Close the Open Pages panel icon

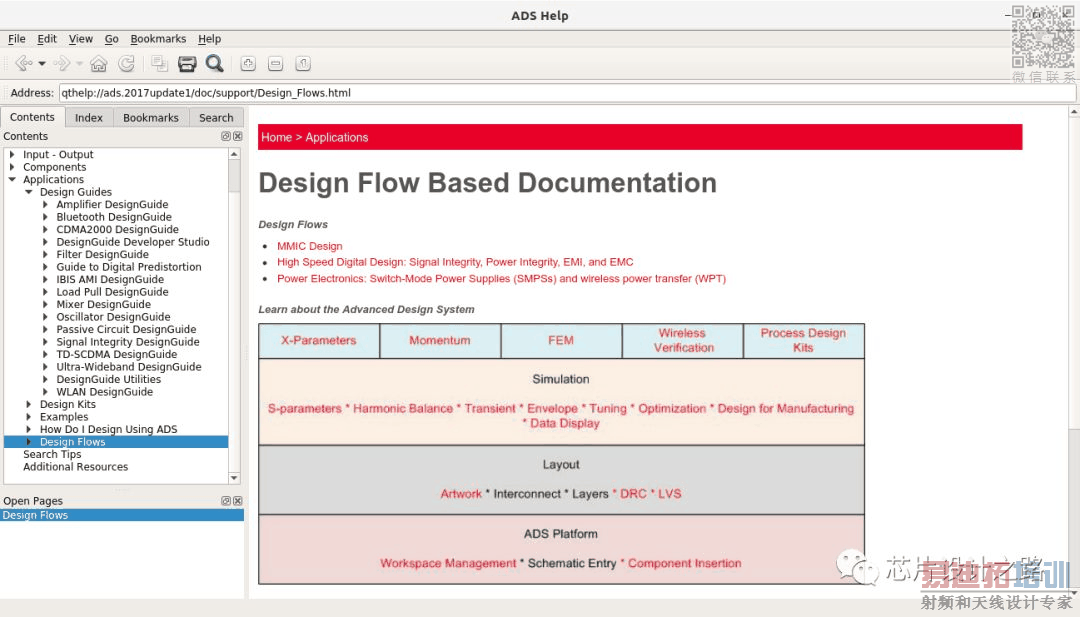pyautogui.click(x=238, y=501)
